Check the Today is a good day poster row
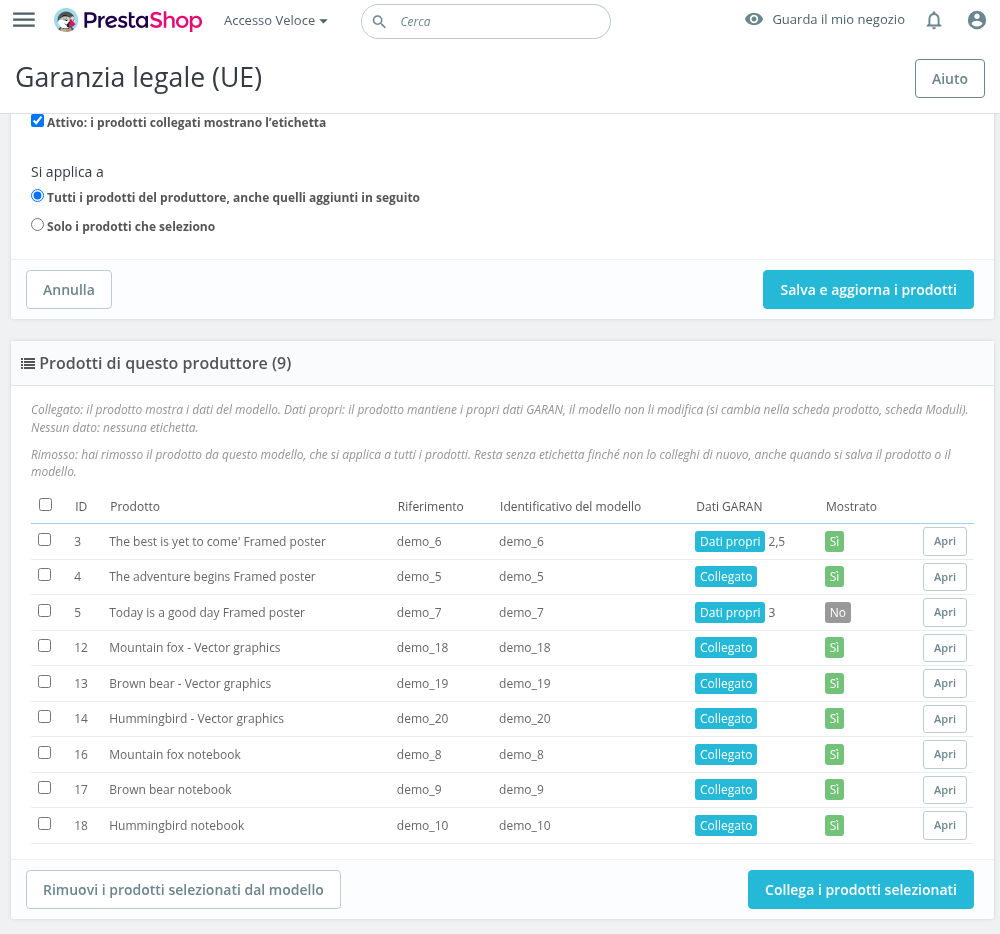1000x934 pixels. pyautogui.click(x=45, y=611)
